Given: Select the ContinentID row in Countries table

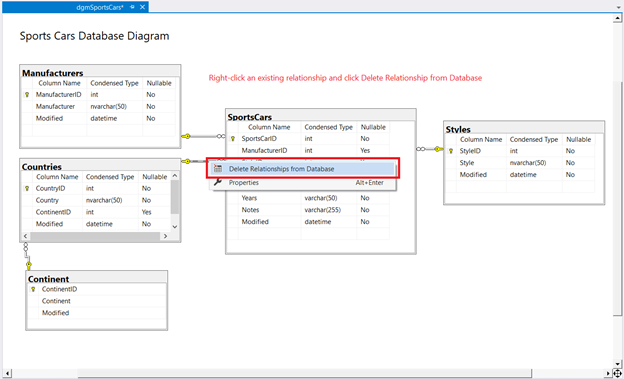Looking at the screenshot, I should 96,212.
